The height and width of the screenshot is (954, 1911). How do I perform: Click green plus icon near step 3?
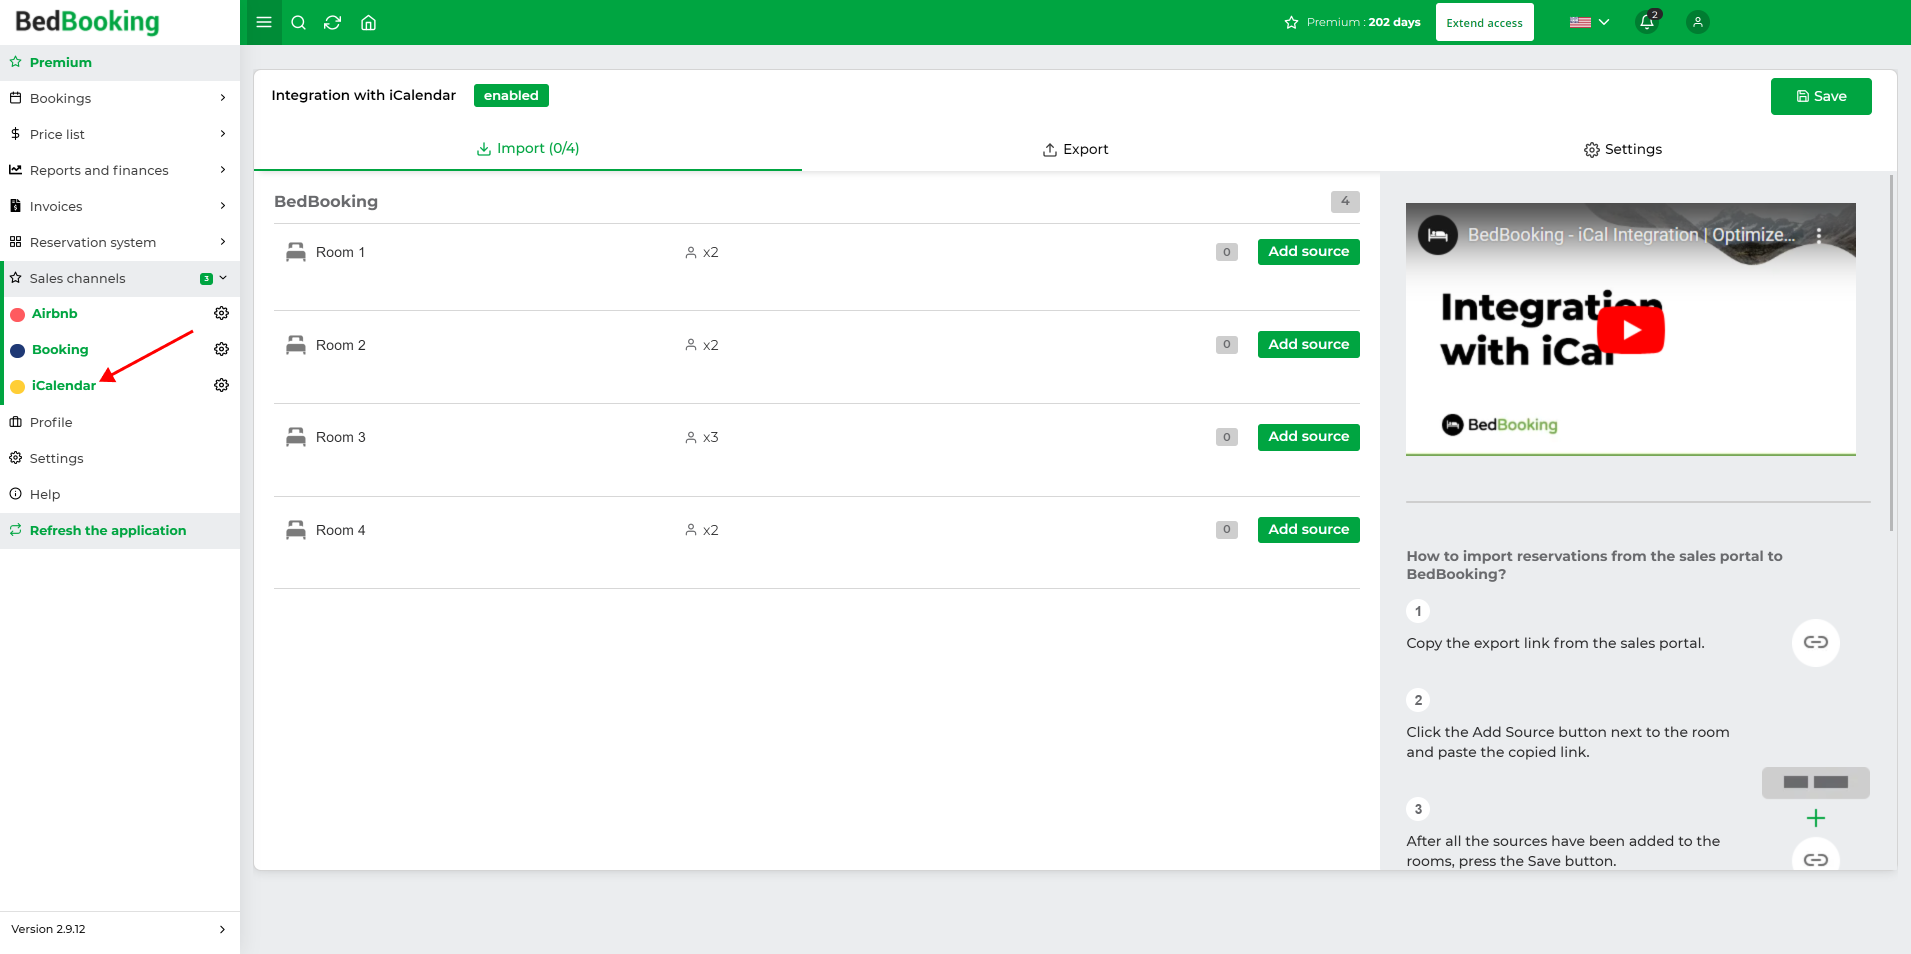[x=1816, y=818]
